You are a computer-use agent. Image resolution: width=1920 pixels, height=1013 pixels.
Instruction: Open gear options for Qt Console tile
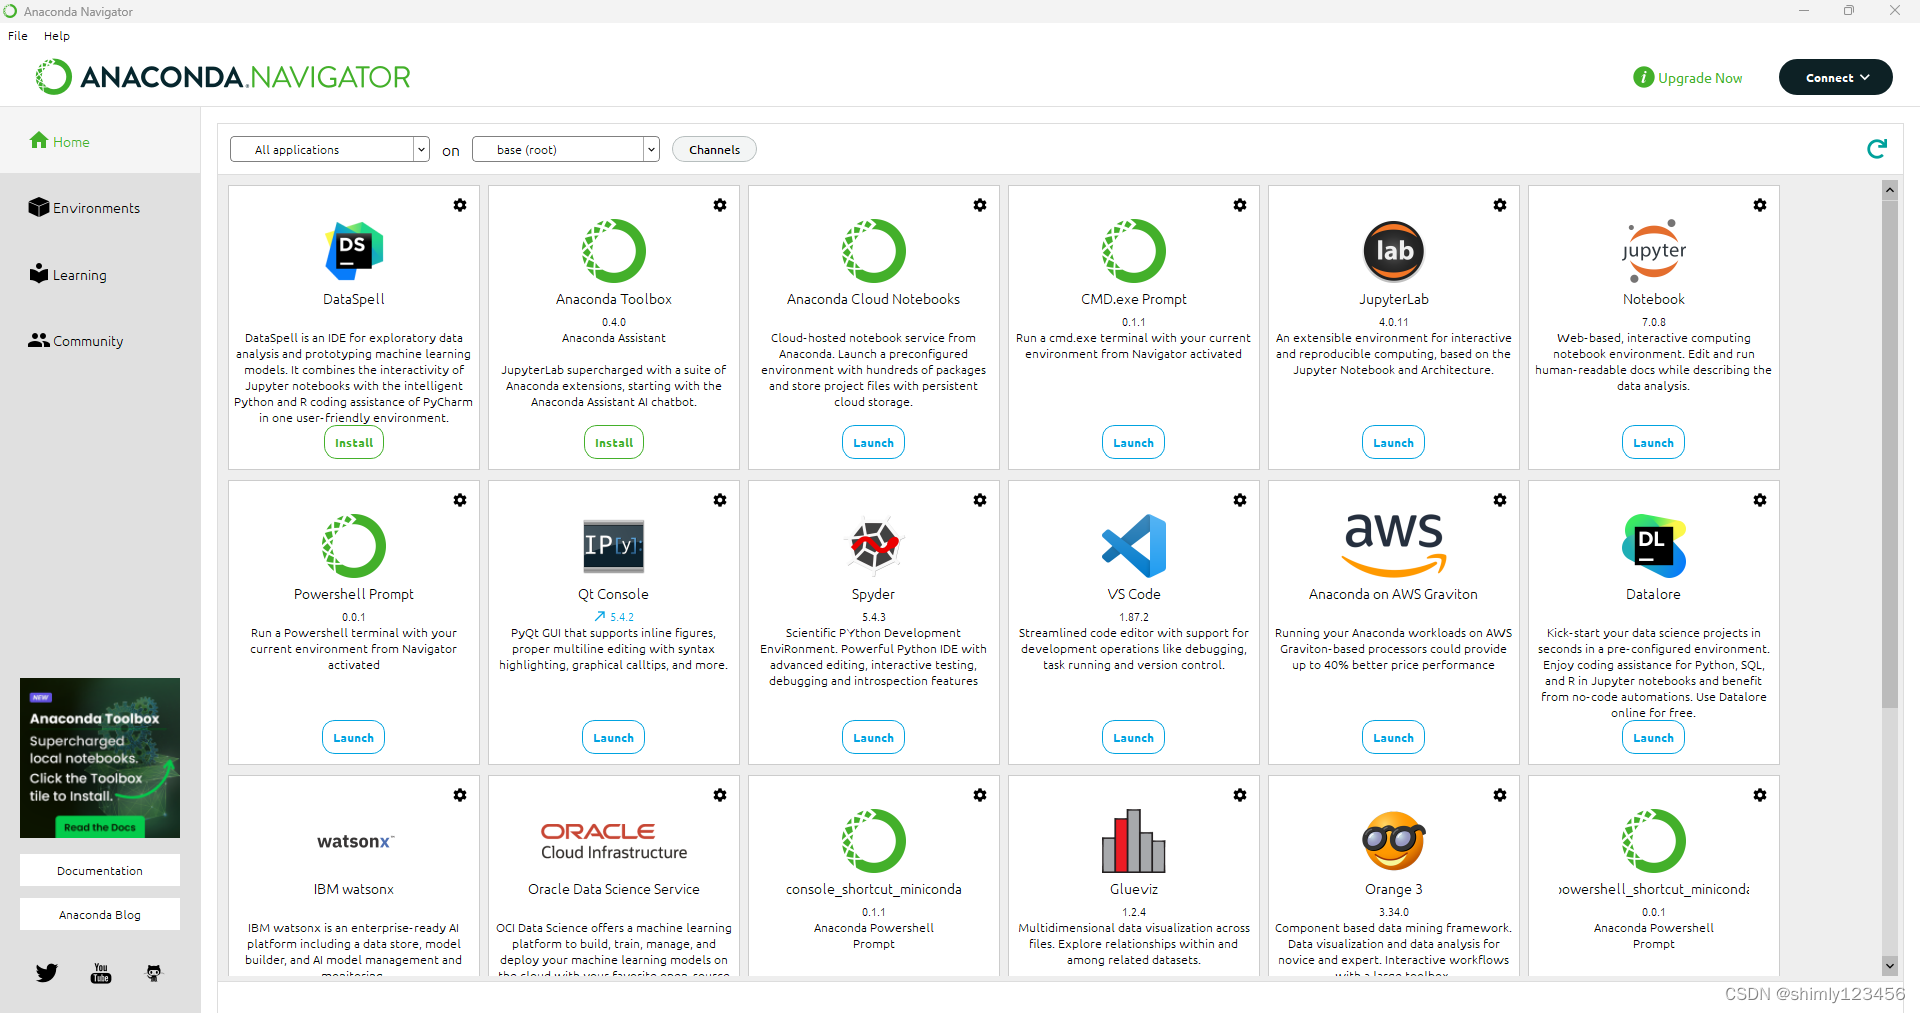720,500
